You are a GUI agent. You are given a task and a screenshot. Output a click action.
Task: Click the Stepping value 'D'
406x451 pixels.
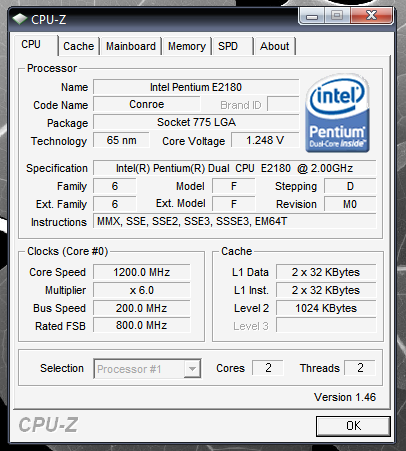(350, 186)
